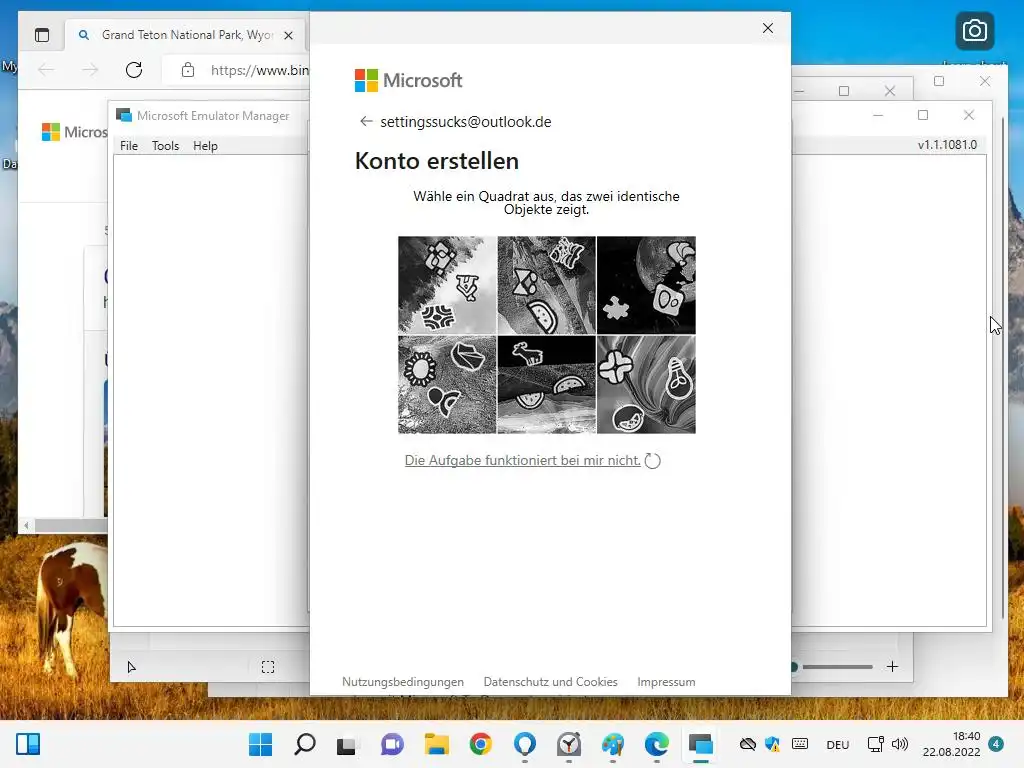This screenshot has width=1024, height=768.
Task: Click the captcha reload circle icon
Action: click(652, 461)
